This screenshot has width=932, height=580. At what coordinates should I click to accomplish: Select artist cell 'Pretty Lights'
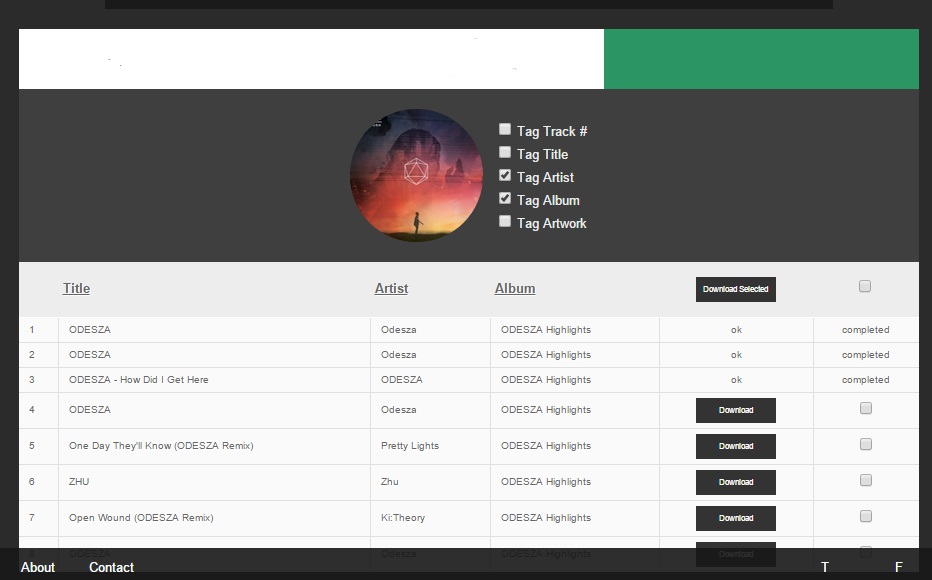(410, 446)
